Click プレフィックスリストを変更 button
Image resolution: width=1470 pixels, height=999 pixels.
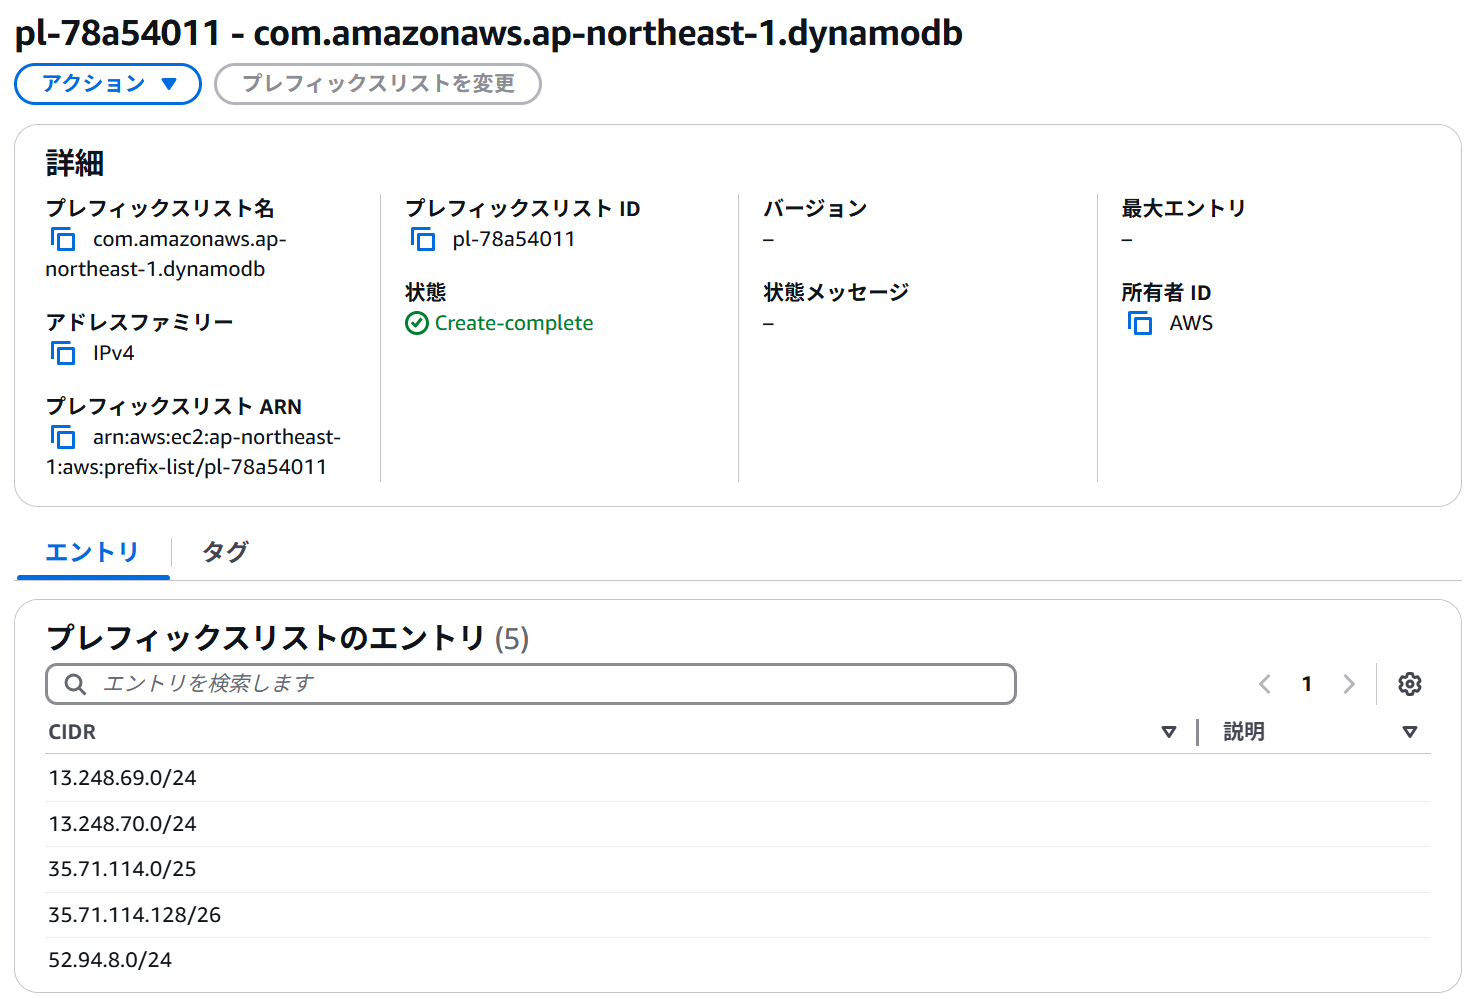[378, 84]
